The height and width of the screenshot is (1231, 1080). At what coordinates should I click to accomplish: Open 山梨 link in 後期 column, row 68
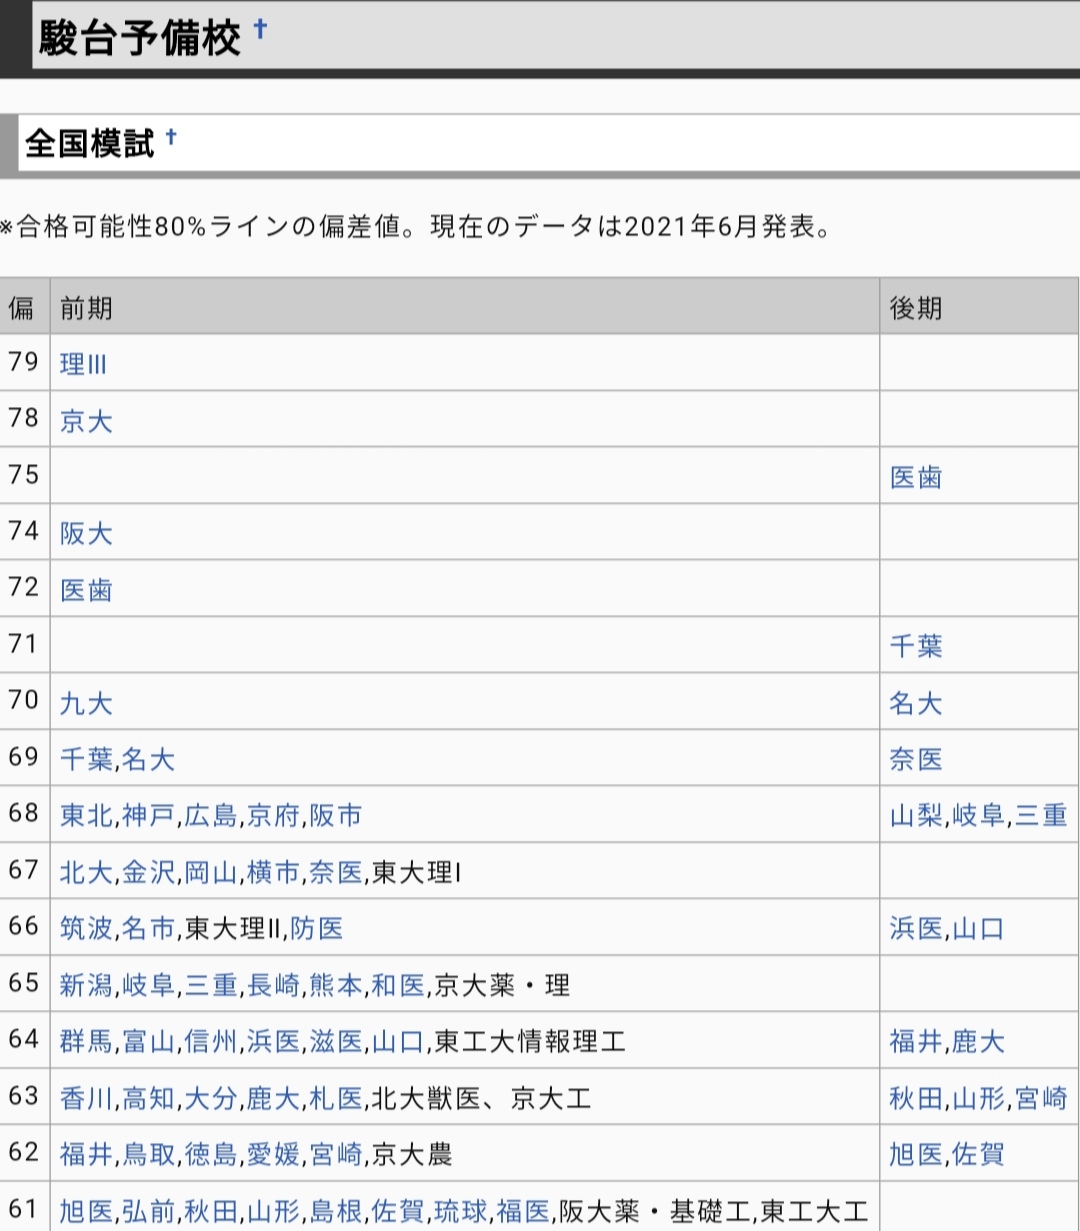(916, 815)
